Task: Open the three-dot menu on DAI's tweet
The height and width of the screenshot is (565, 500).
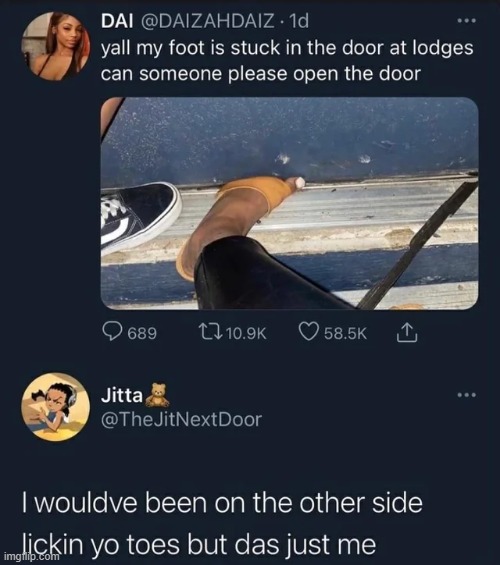Action: click(x=466, y=21)
